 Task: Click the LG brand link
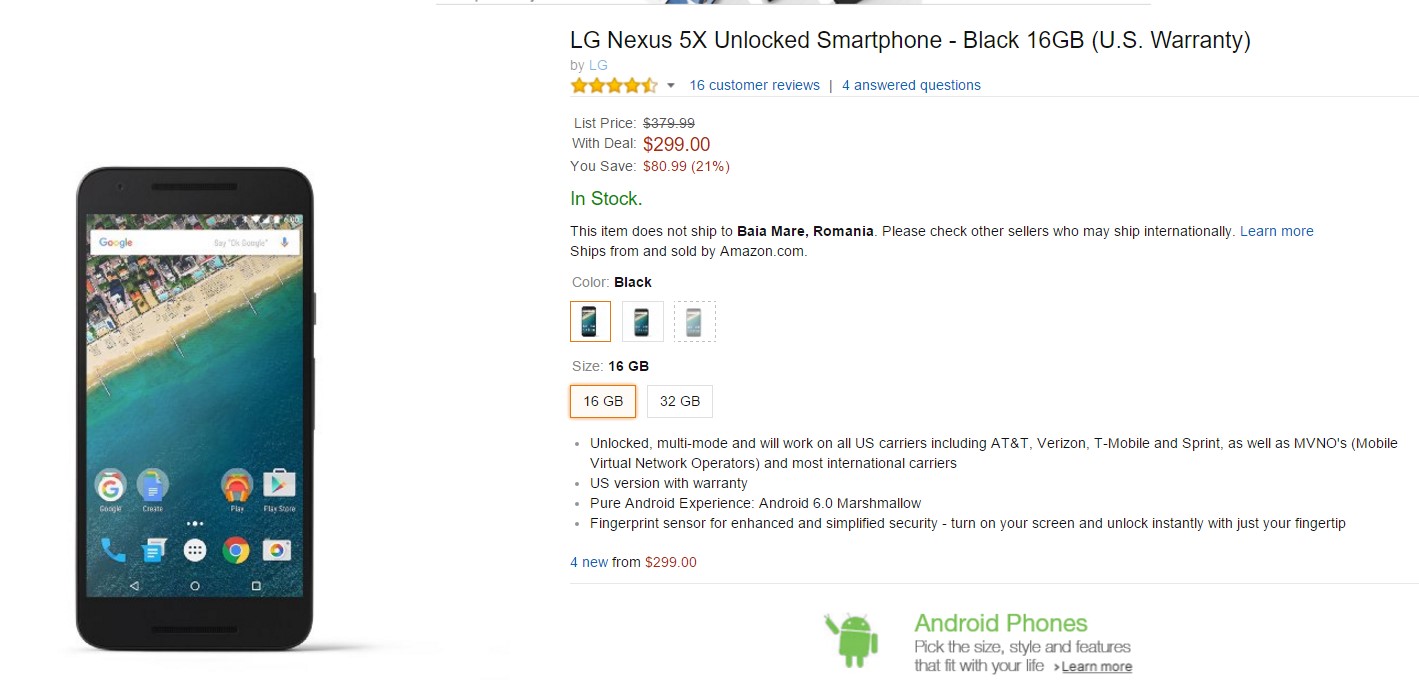point(598,65)
